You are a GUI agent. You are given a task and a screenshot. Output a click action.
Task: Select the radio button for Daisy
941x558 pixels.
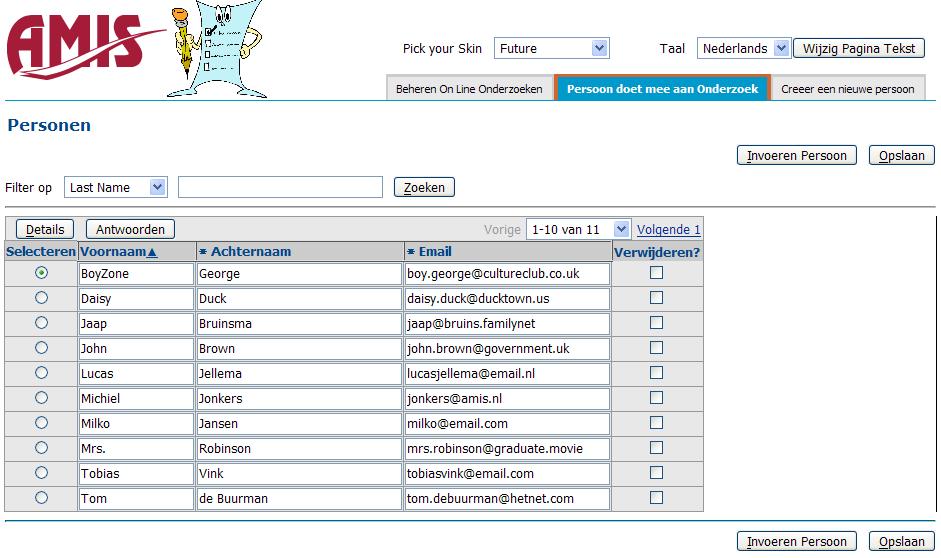[x=41, y=298]
